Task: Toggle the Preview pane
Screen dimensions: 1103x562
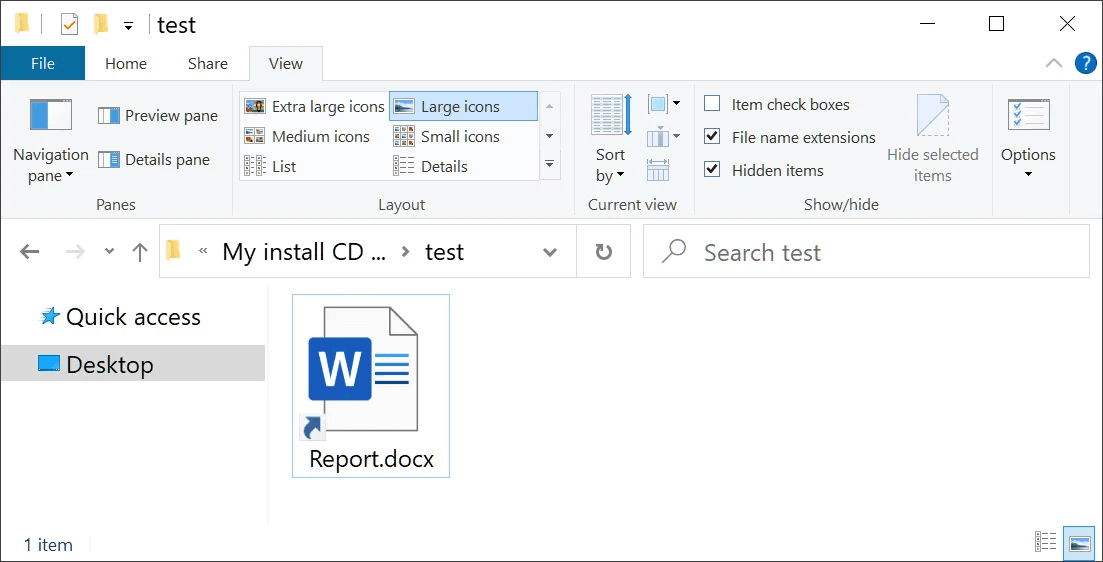Action: [x=158, y=116]
